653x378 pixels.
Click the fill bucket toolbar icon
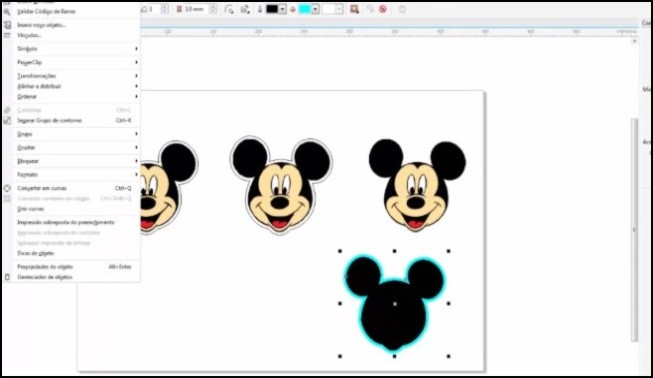point(293,9)
